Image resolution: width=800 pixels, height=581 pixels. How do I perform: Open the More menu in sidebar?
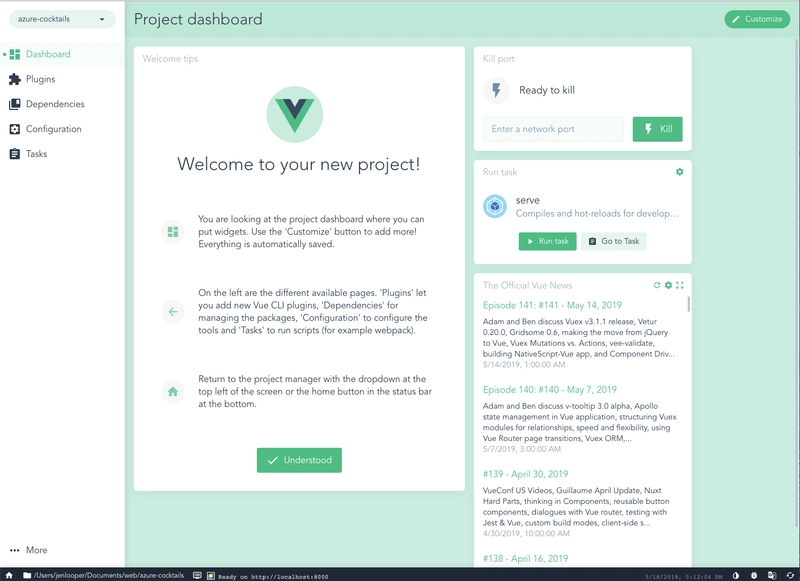point(62,550)
